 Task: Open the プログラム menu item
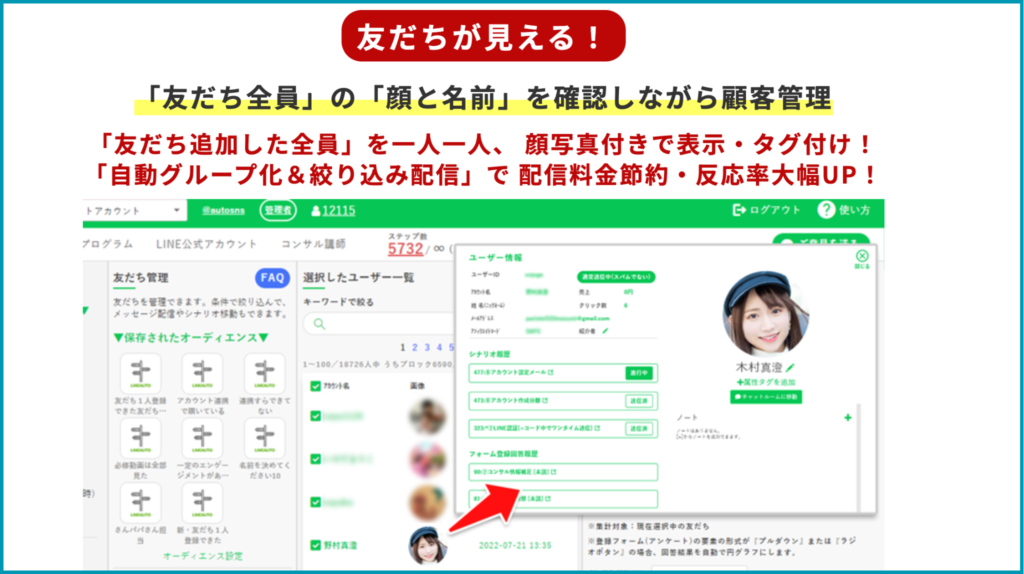[108, 244]
